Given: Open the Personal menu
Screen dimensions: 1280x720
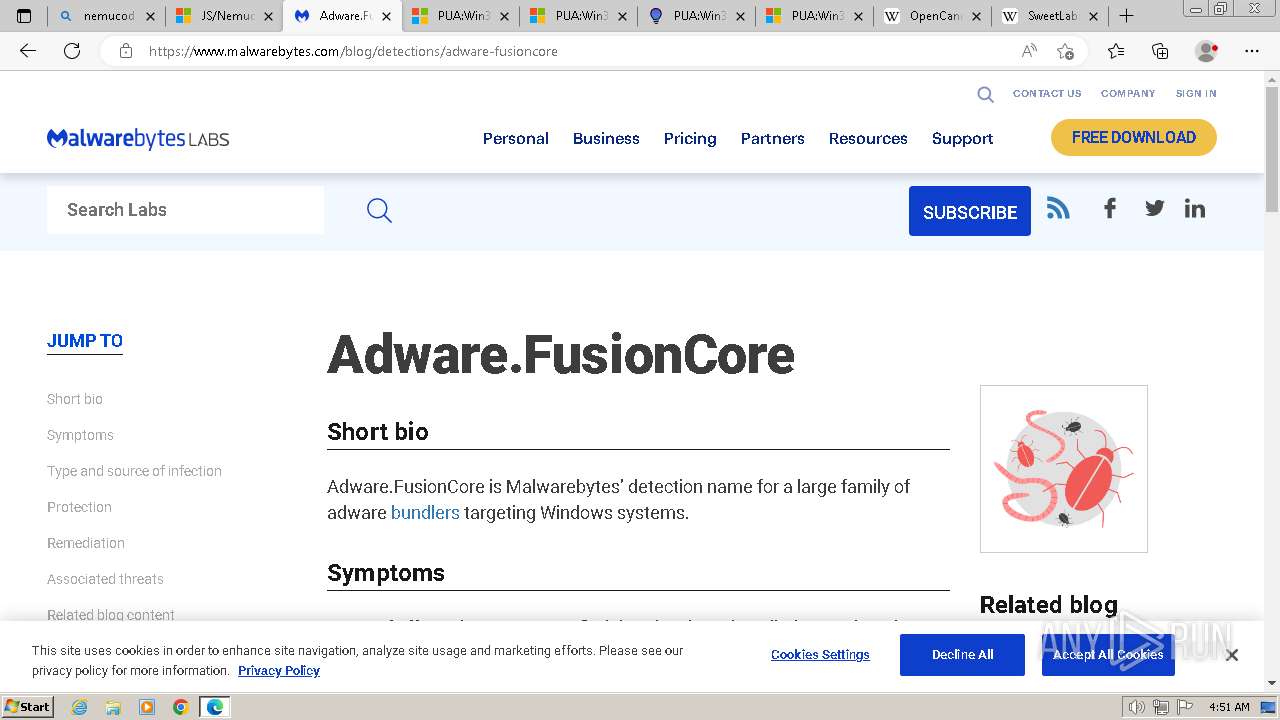Looking at the screenshot, I should click(x=516, y=139).
